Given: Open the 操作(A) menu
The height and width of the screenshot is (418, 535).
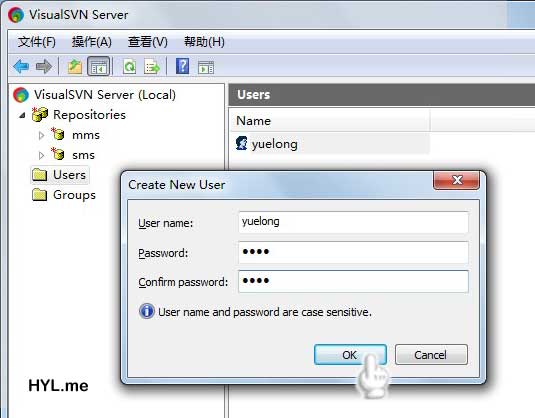Looking at the screenshot, I should pos(92,42).
